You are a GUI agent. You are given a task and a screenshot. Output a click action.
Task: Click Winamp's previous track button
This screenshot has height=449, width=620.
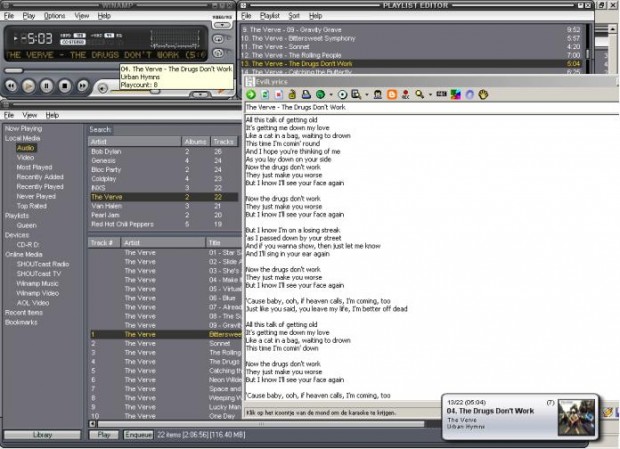11,86
